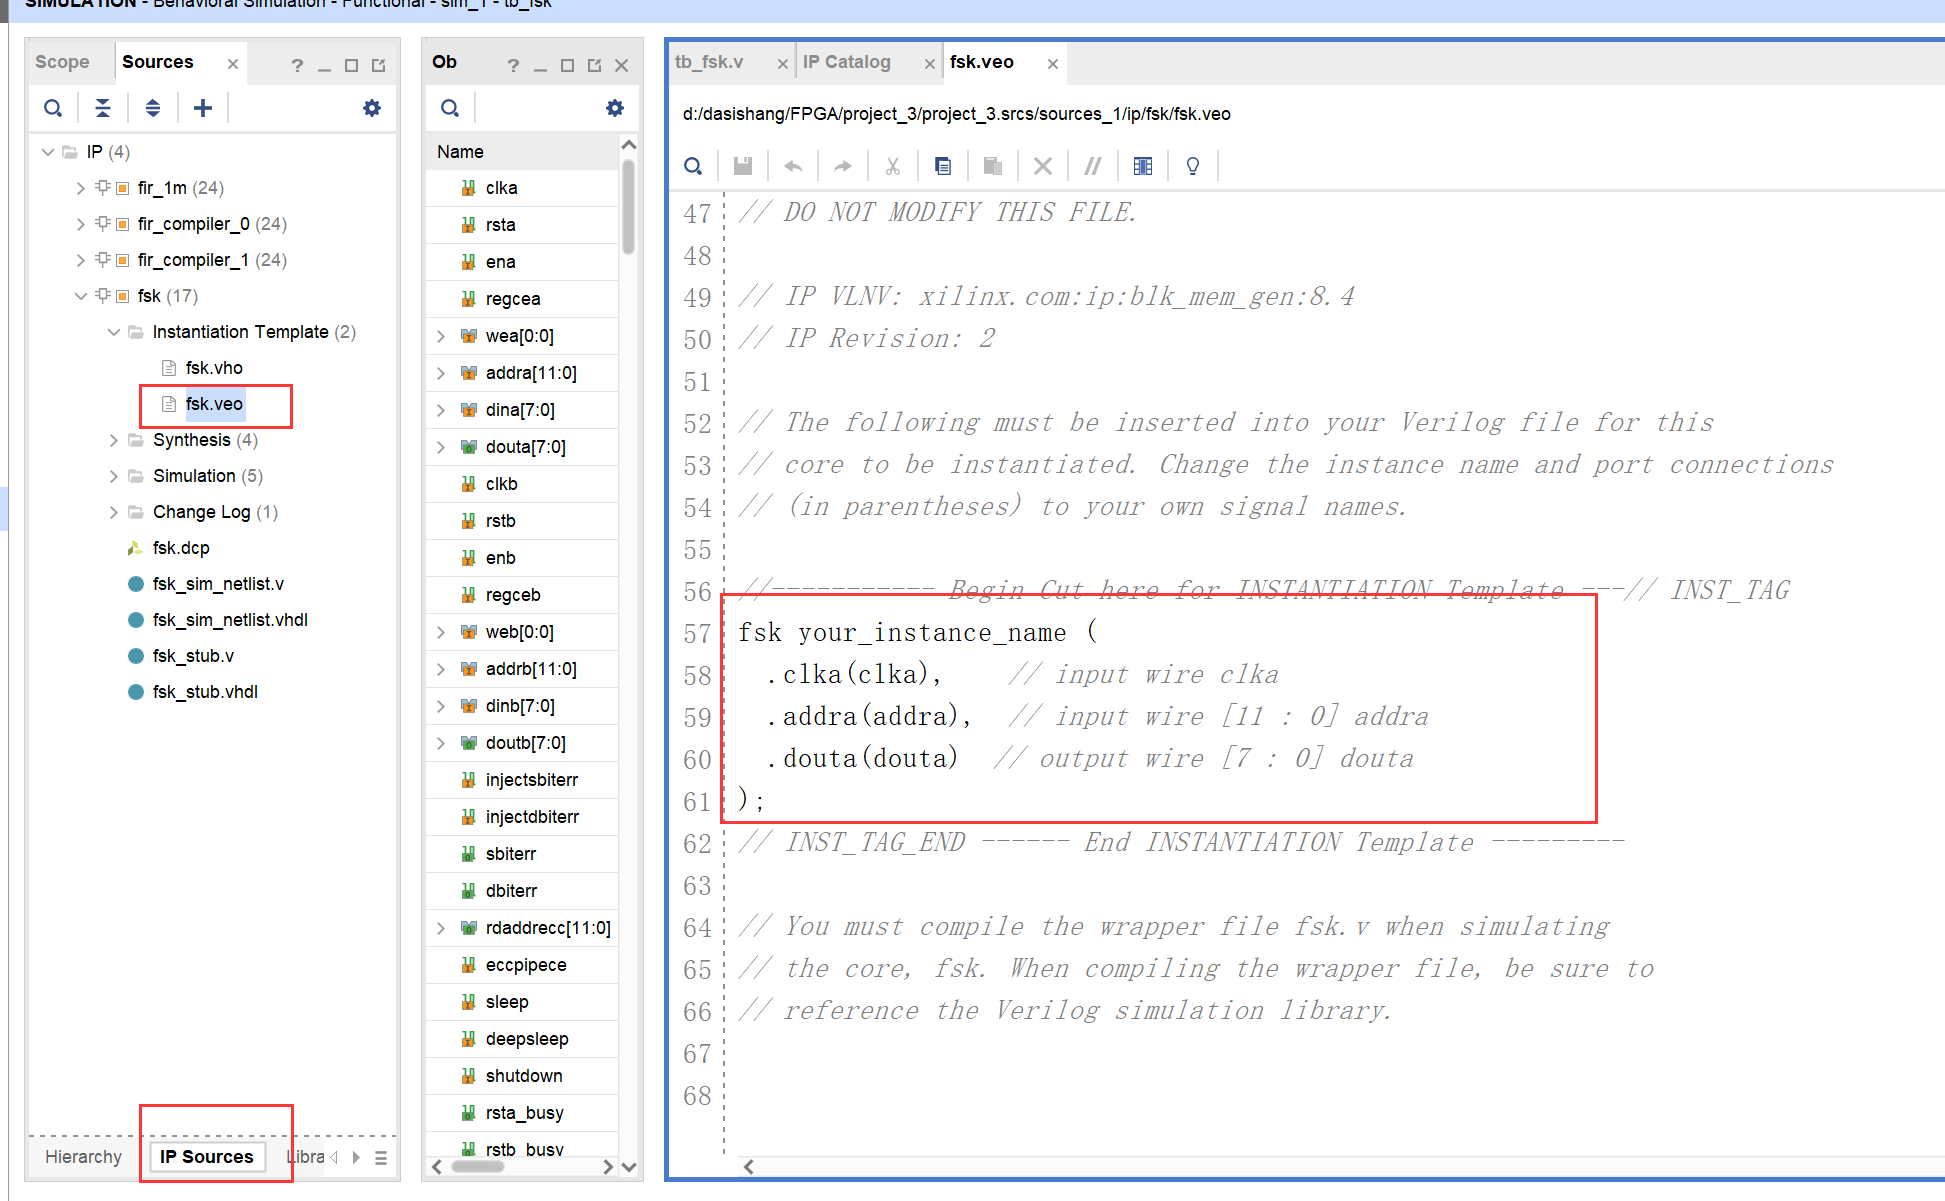The image size is (1945, 1201).
Task: Click the editor Save file icon
Action: (742, 166)
